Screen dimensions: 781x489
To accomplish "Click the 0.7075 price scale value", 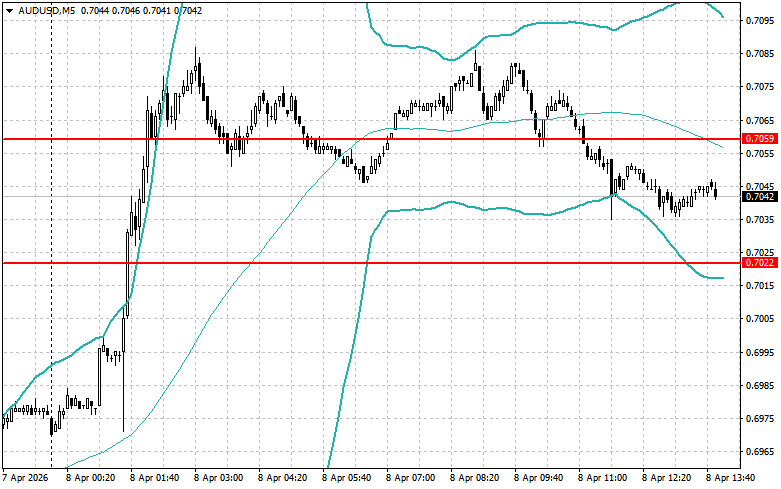I will 760,87.
